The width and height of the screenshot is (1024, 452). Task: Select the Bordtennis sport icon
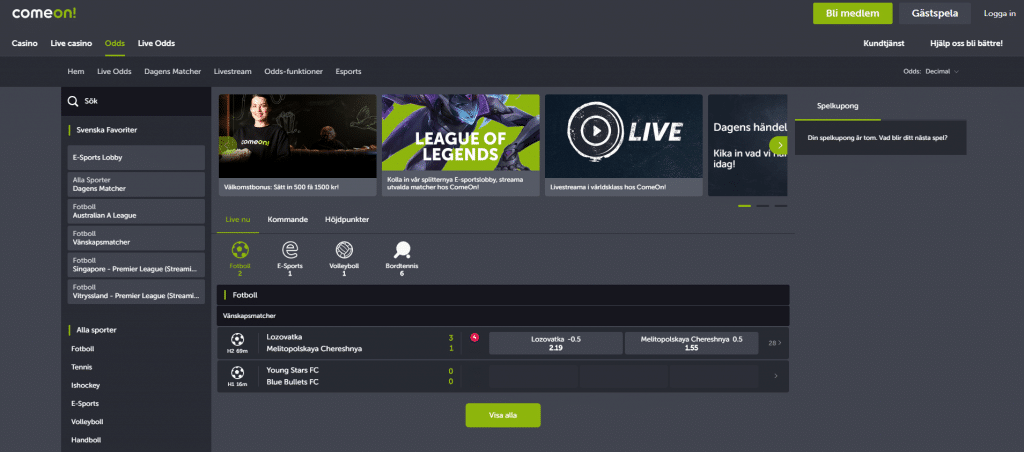pos(402,250)
